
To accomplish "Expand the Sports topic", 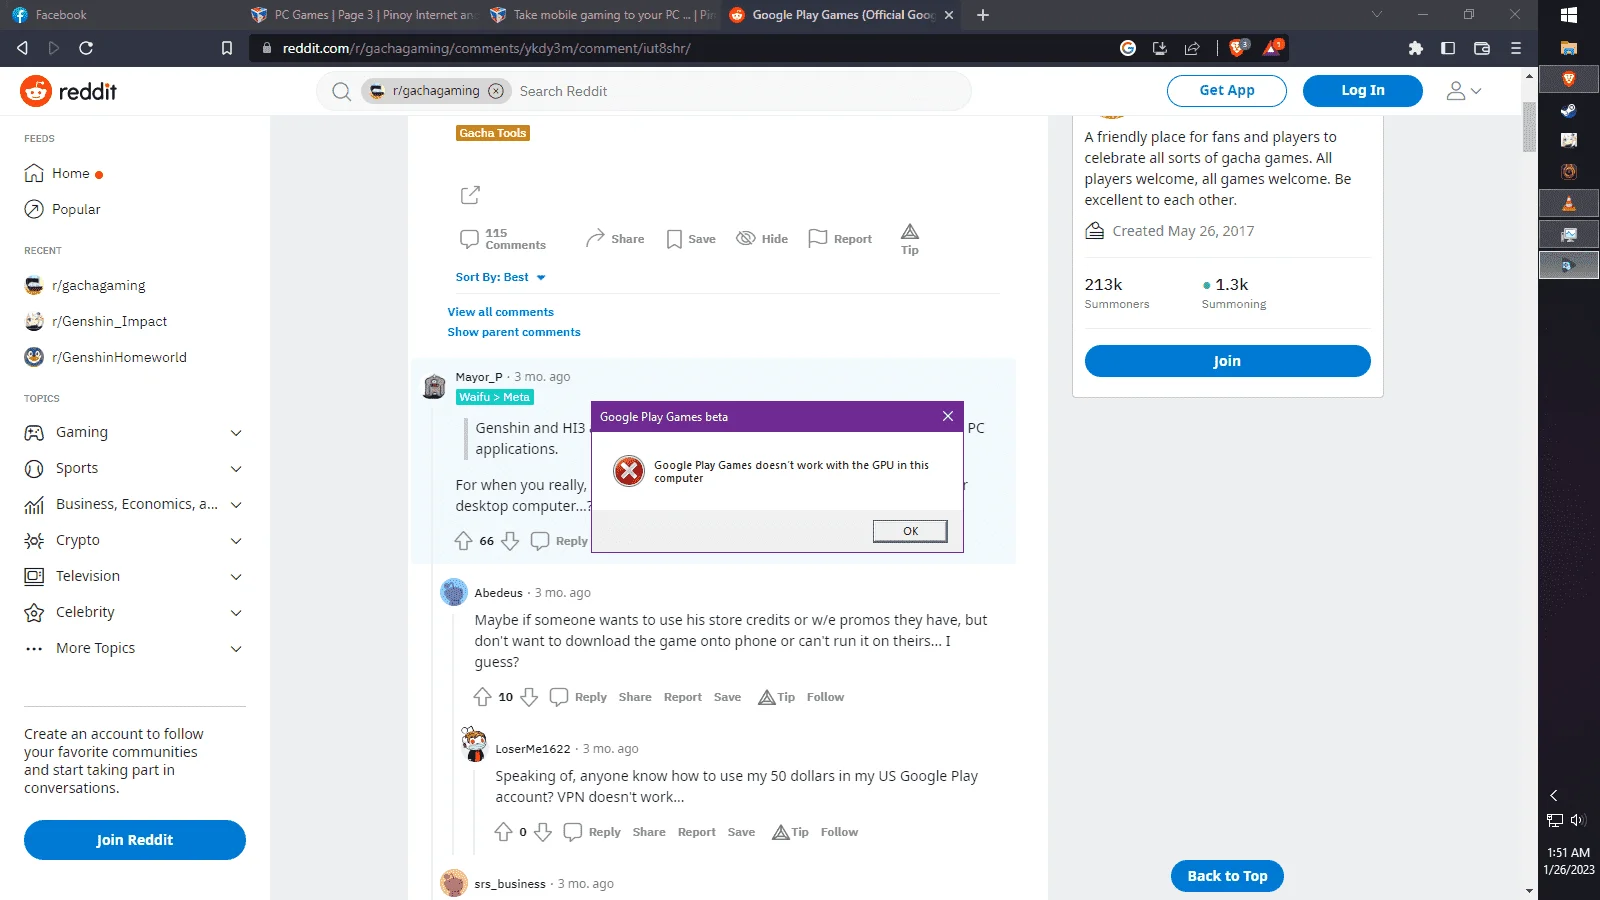I will (x=236, y=469).
